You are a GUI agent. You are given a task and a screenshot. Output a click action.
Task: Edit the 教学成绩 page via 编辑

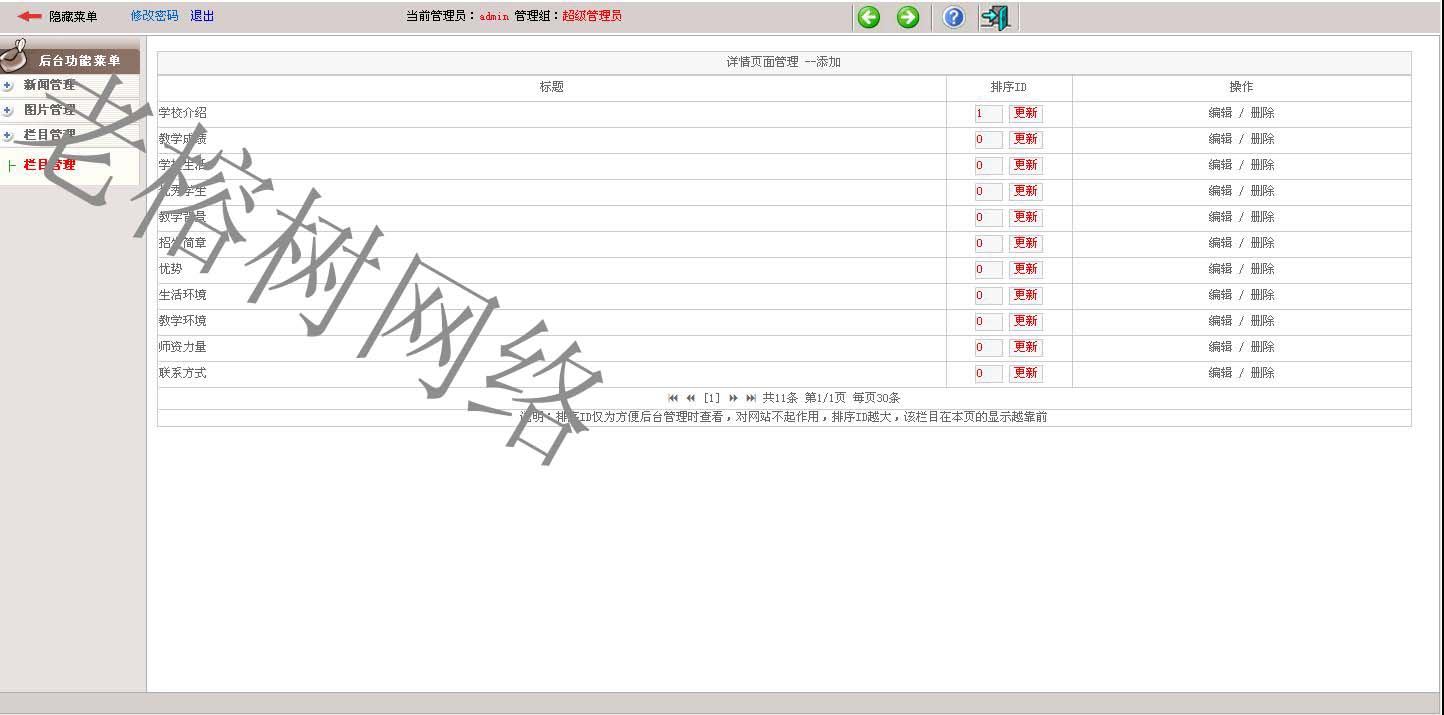coord(1220,139)
